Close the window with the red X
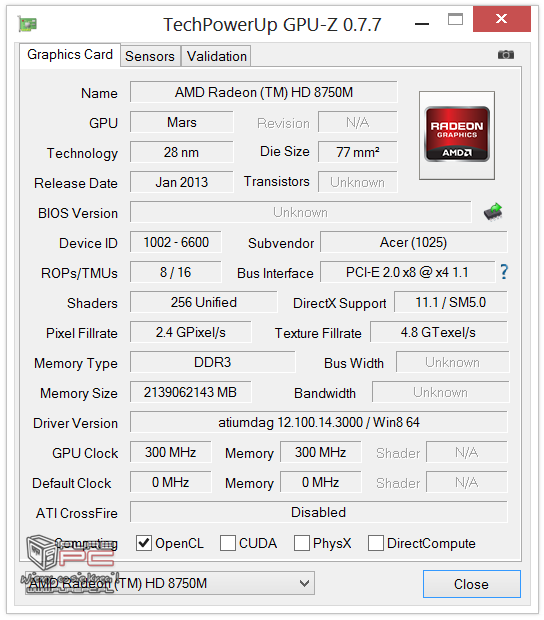Viewport: 544px width, 620px height. point(502,19)
